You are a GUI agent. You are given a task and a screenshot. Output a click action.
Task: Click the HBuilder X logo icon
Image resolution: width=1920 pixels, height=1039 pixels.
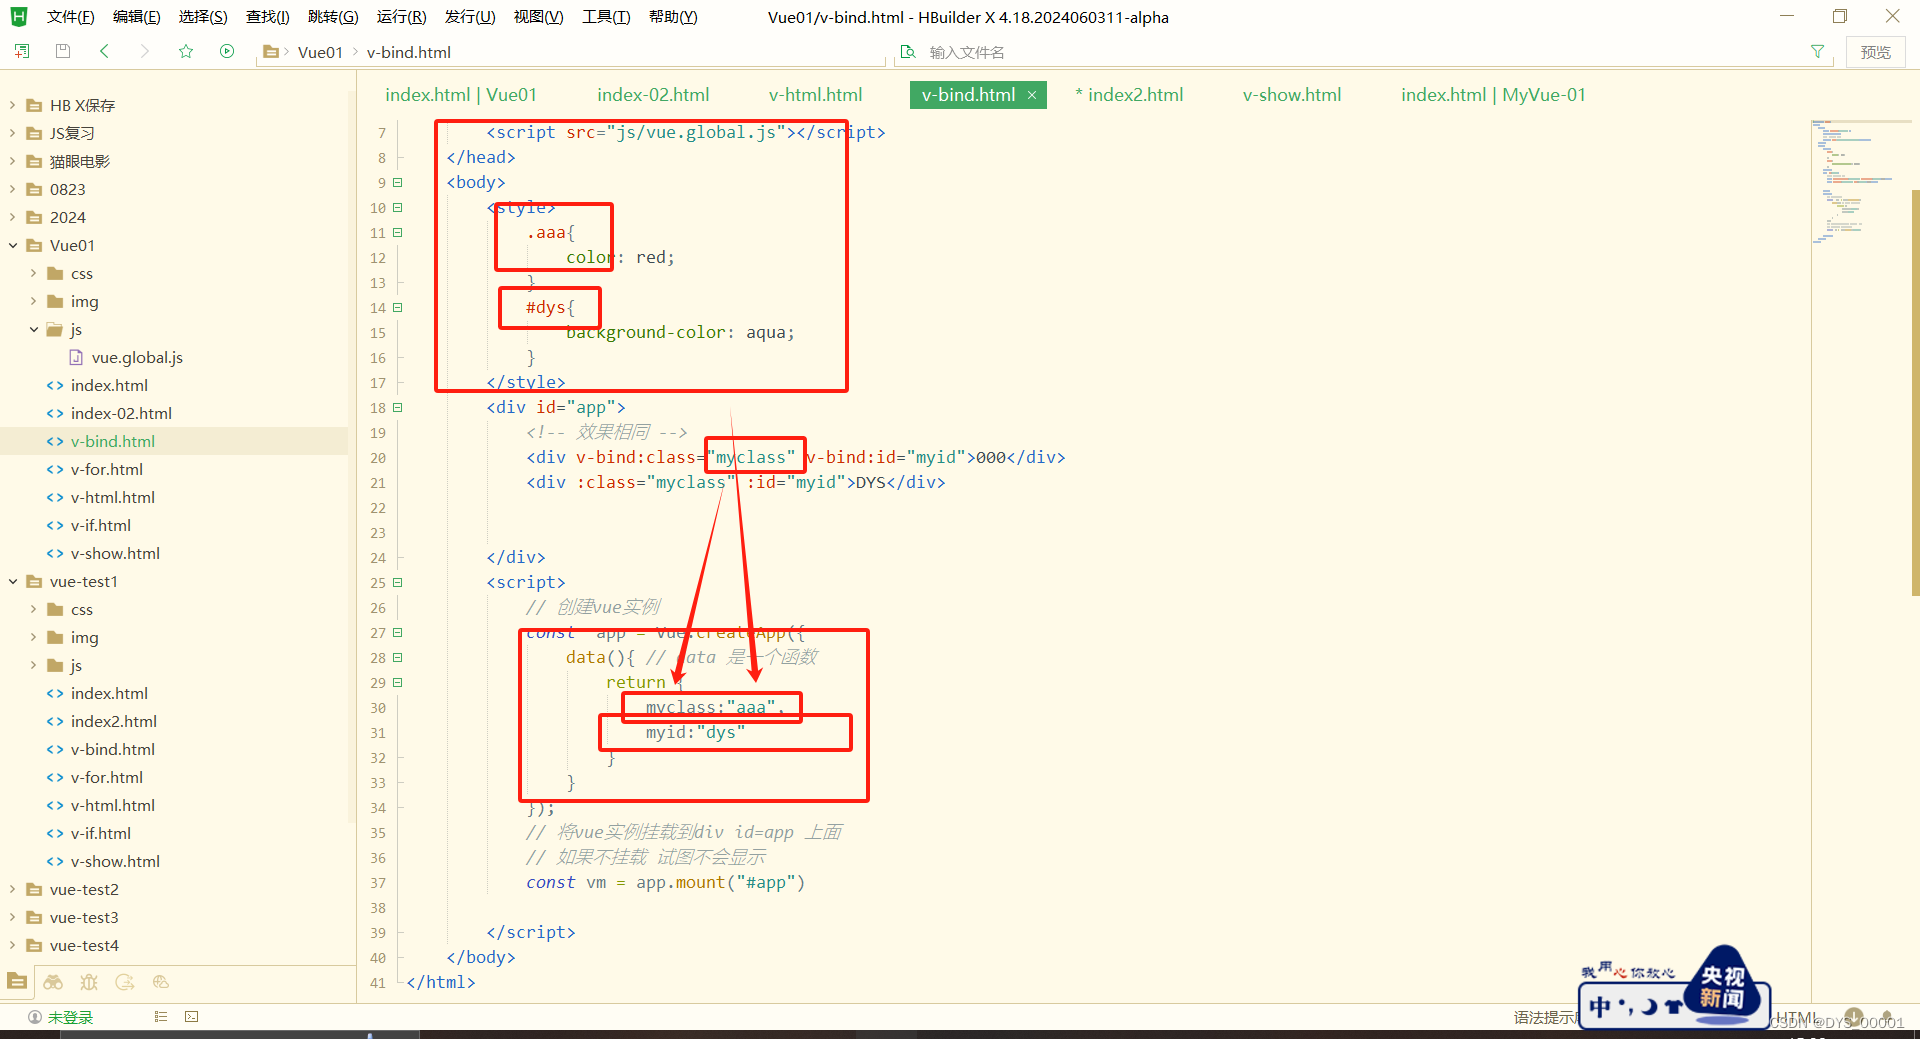coord(19,16)
